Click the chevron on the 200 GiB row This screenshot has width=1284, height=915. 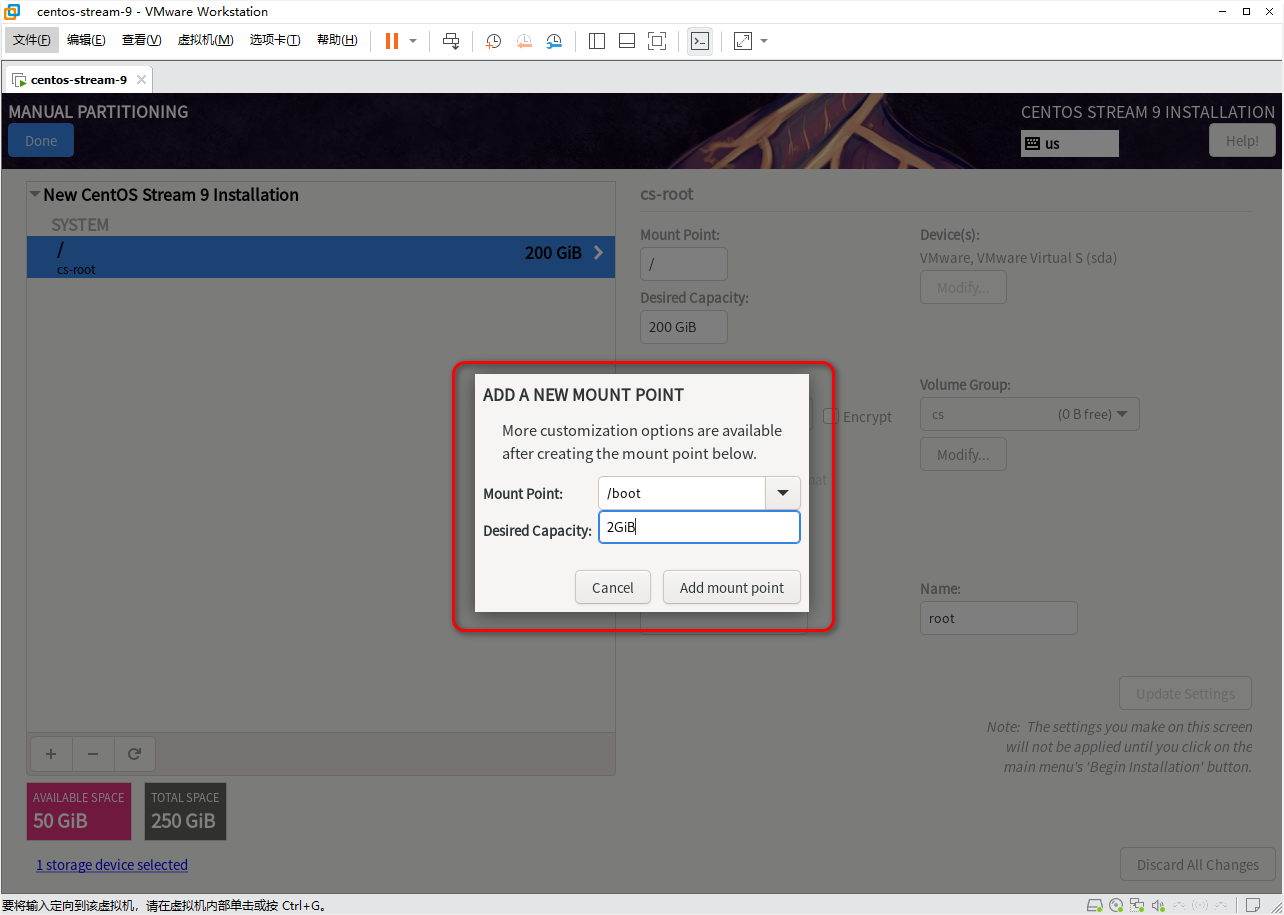599,252
